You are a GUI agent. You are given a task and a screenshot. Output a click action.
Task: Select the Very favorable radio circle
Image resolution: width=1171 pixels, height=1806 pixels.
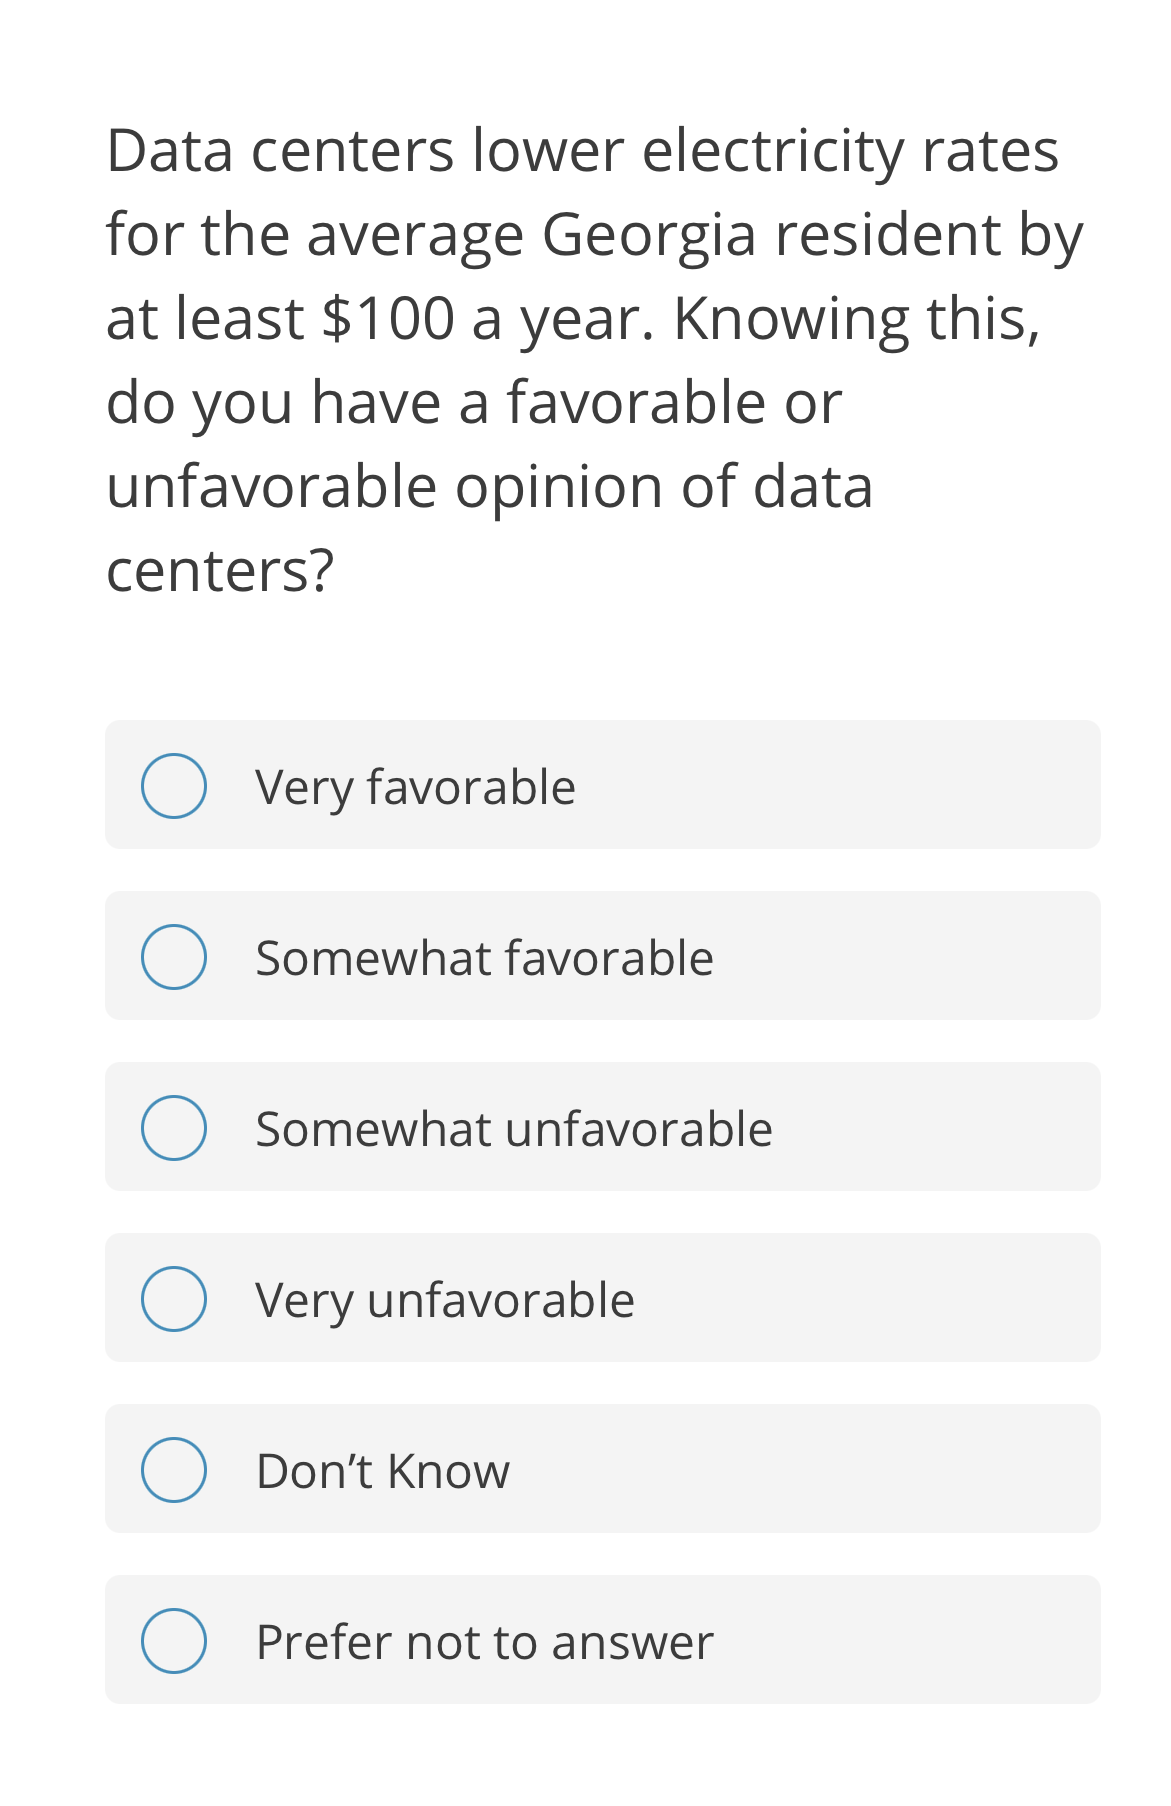pyautogui.click(x=174, y=786)
